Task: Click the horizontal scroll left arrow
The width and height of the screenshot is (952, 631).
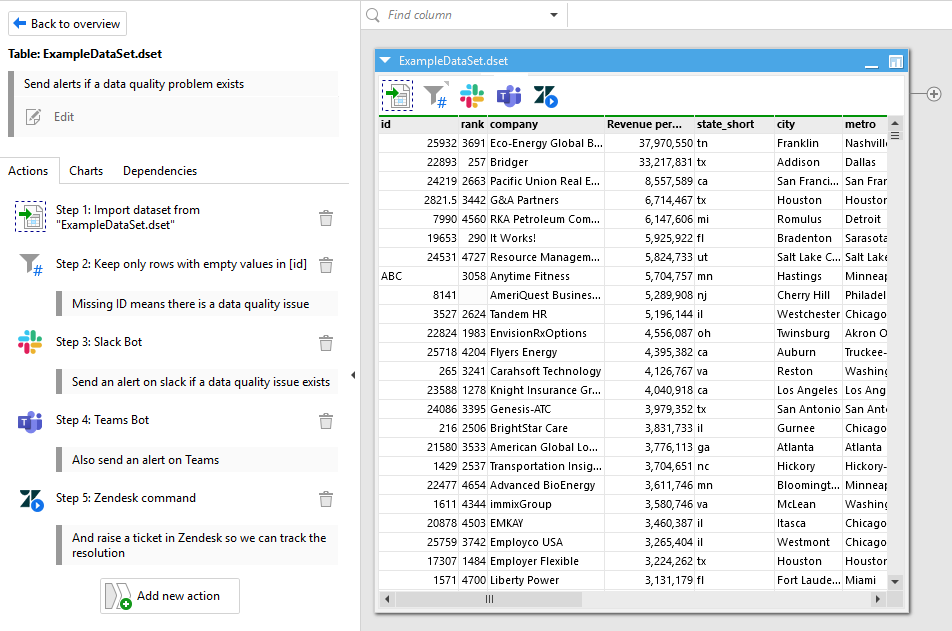Action: (x=387, y=599)
